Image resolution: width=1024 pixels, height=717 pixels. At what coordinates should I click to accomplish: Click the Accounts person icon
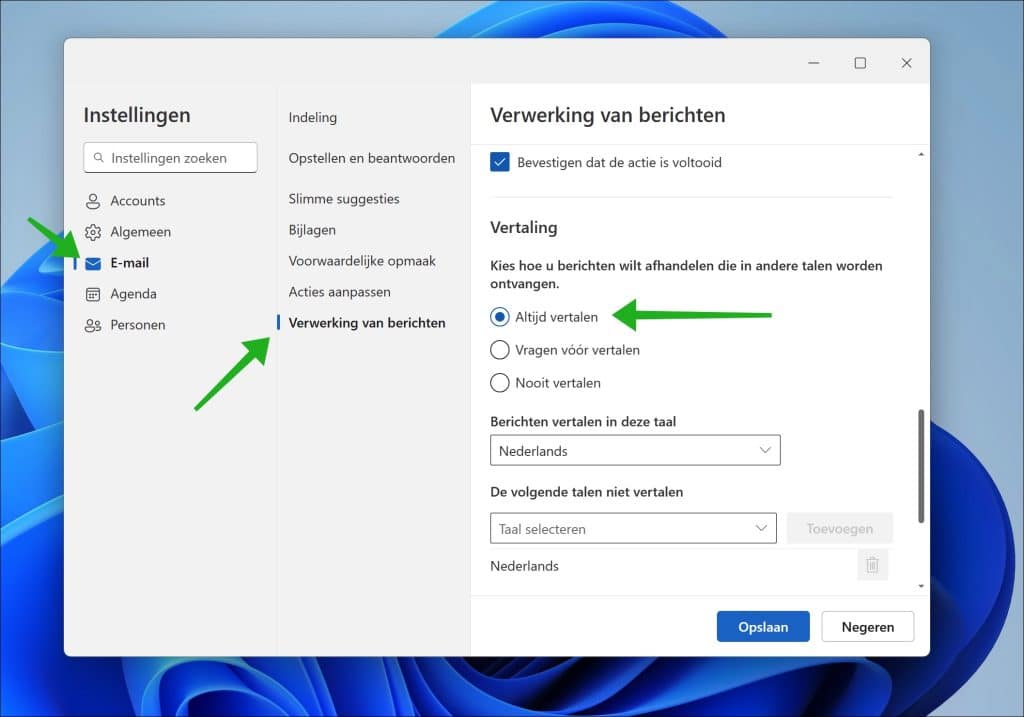click(x=93, y=201)
